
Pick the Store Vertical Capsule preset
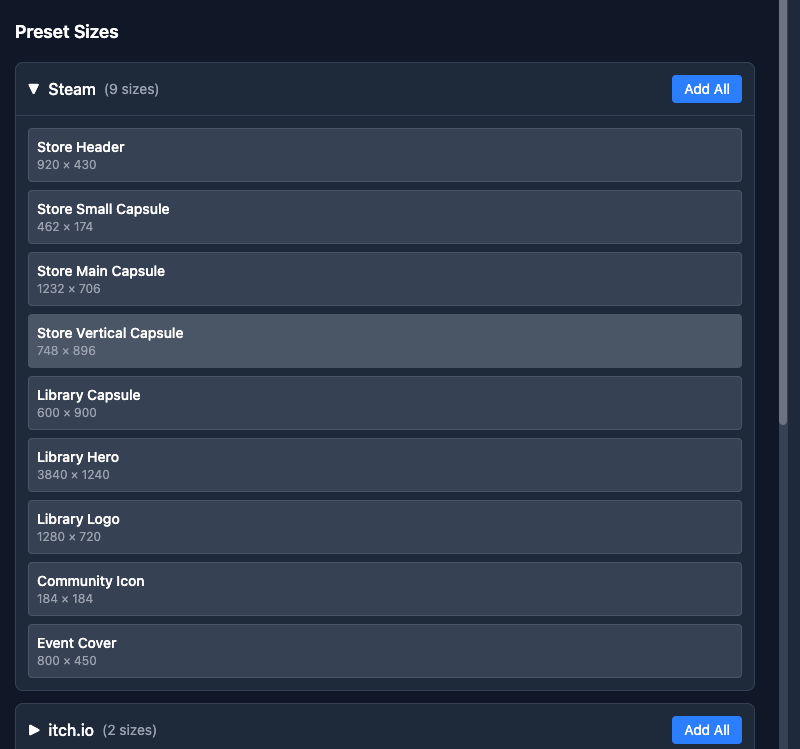(x=384, y=341)
